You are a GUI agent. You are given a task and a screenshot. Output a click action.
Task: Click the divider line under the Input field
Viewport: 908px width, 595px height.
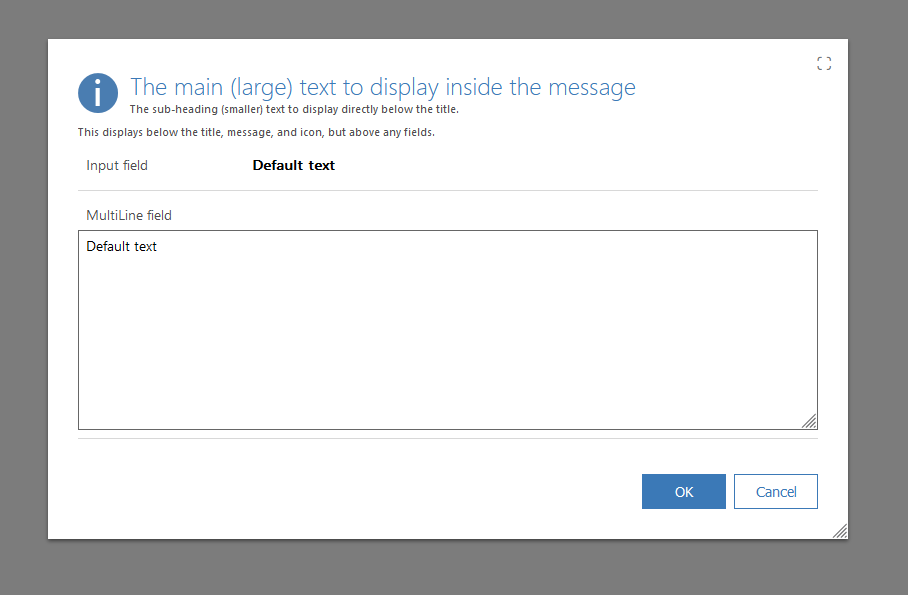tap(447, 190)
